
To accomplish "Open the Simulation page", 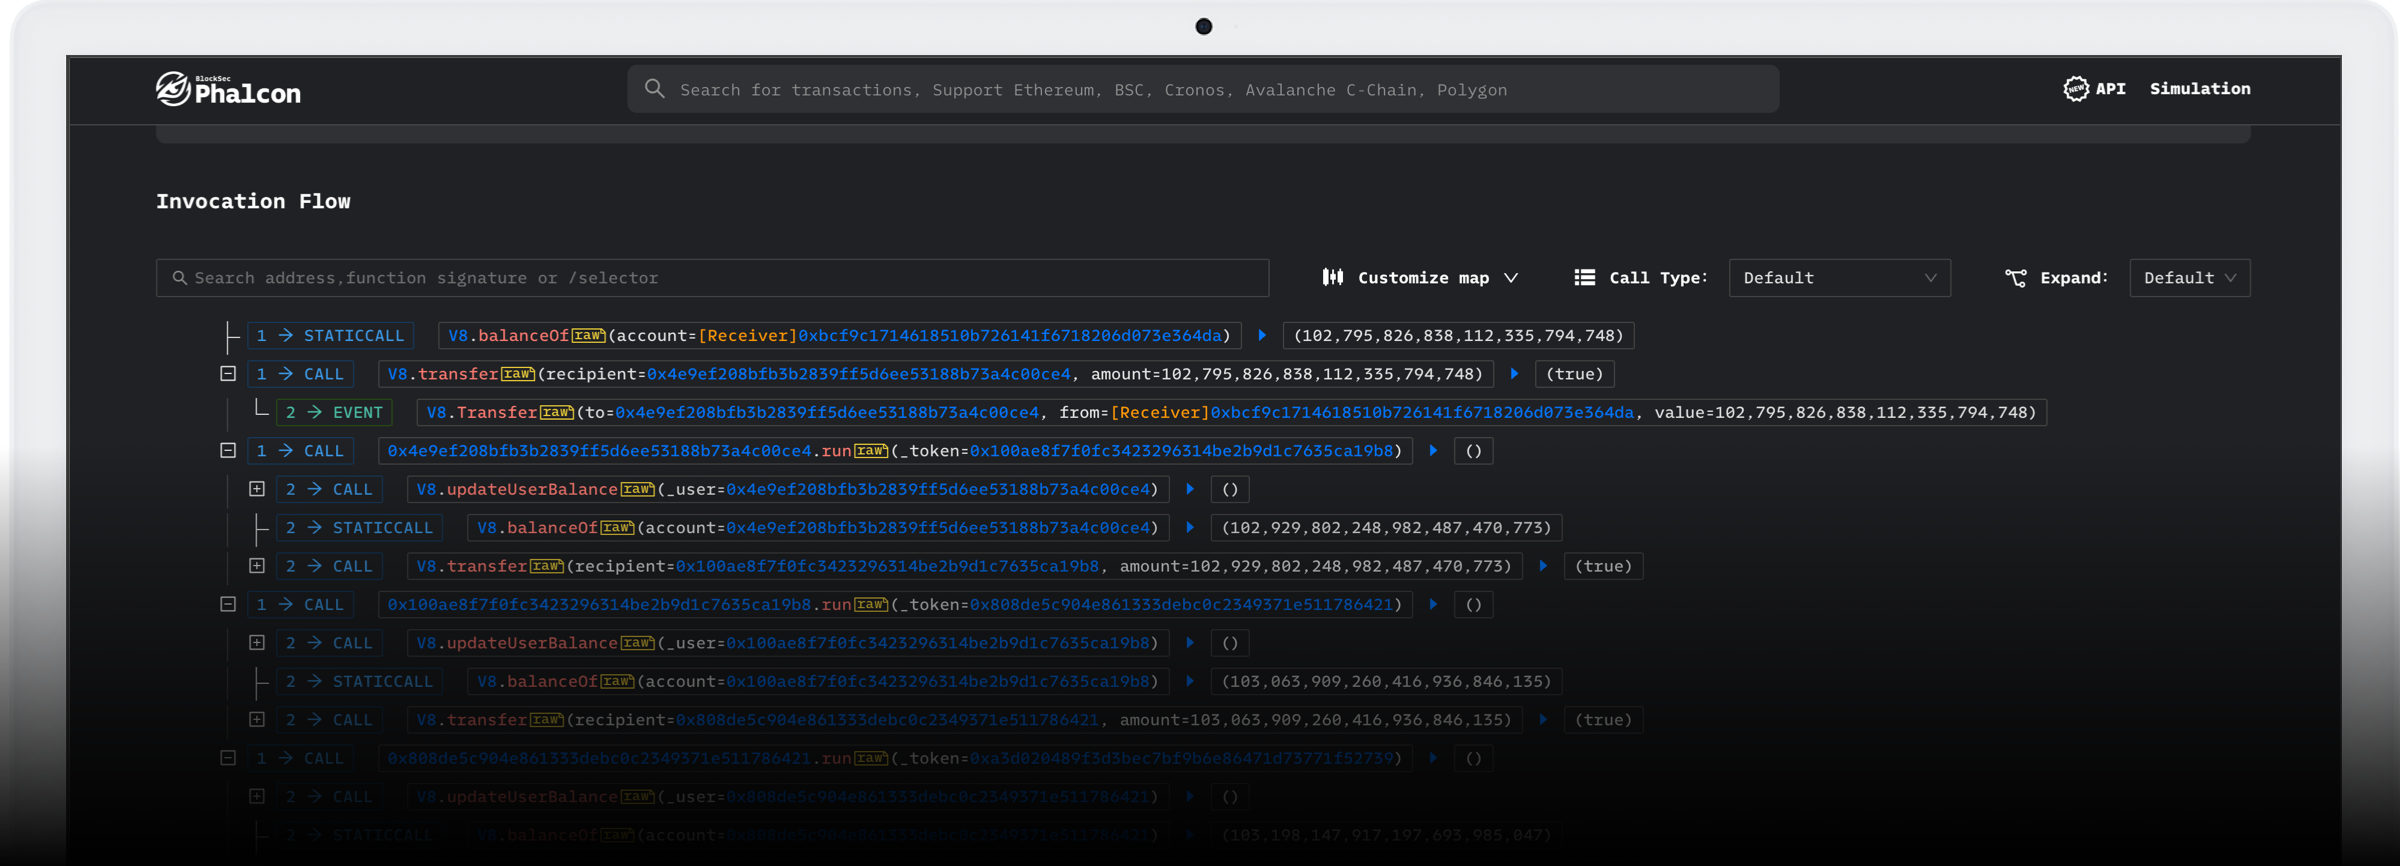I will [x=2200, y=89].
